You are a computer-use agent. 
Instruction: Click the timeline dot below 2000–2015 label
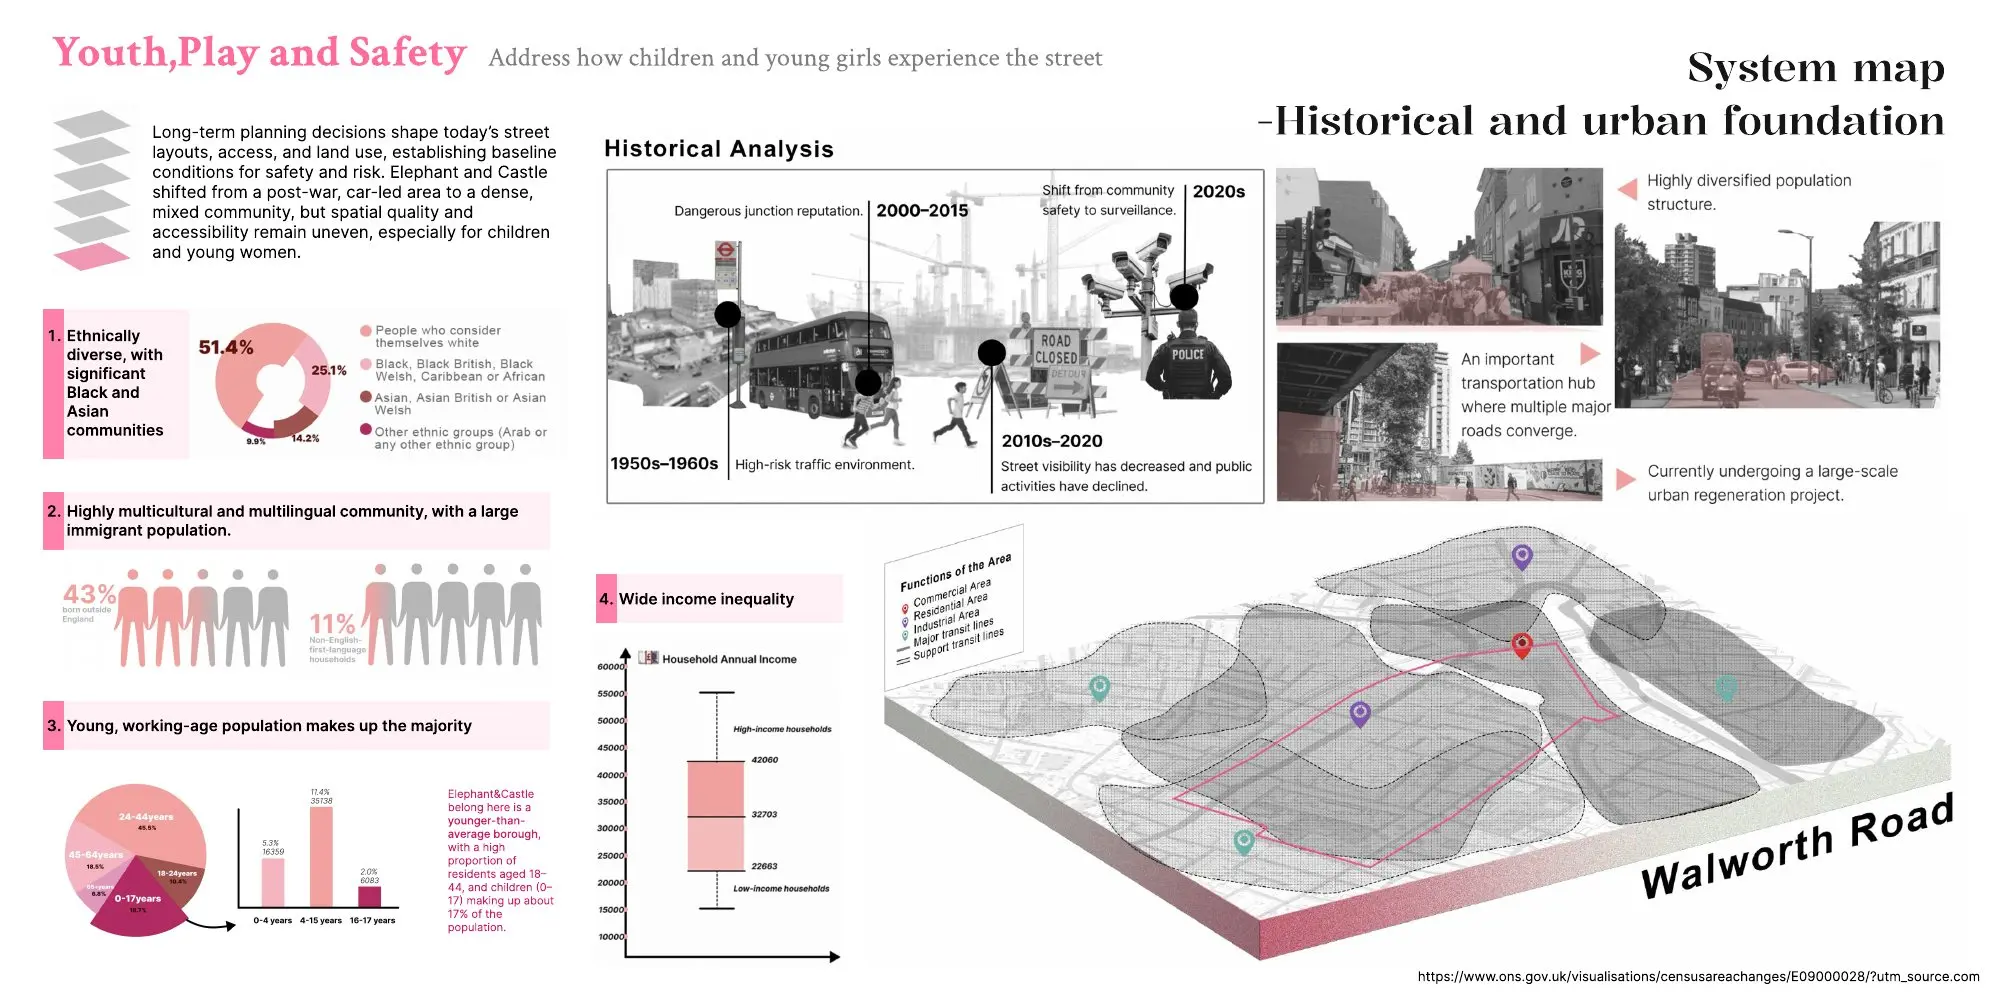point(868,382)
